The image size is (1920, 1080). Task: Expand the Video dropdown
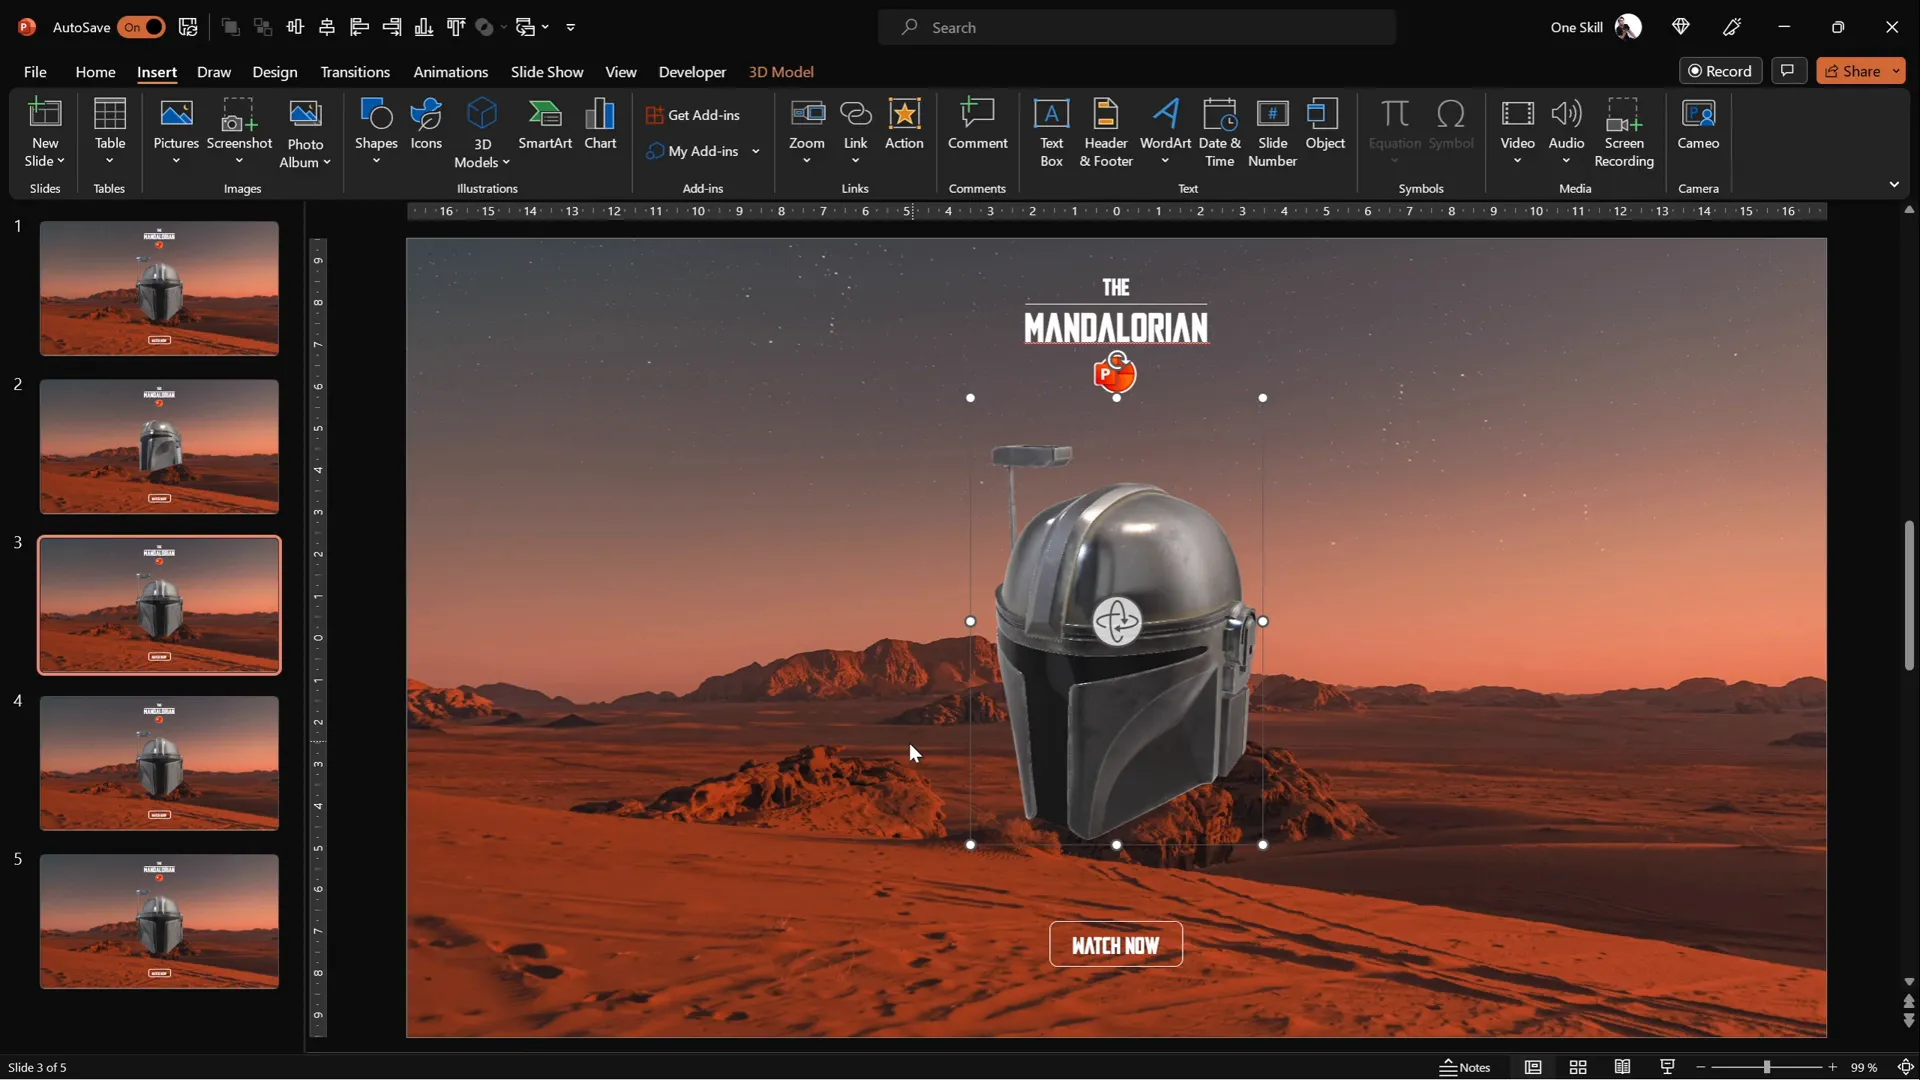(x=1517, y=161)
